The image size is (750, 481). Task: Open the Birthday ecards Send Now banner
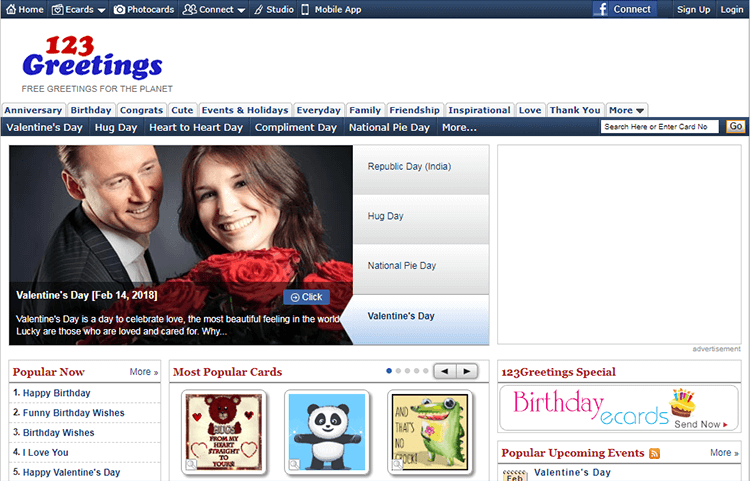(x=619, y=409)
